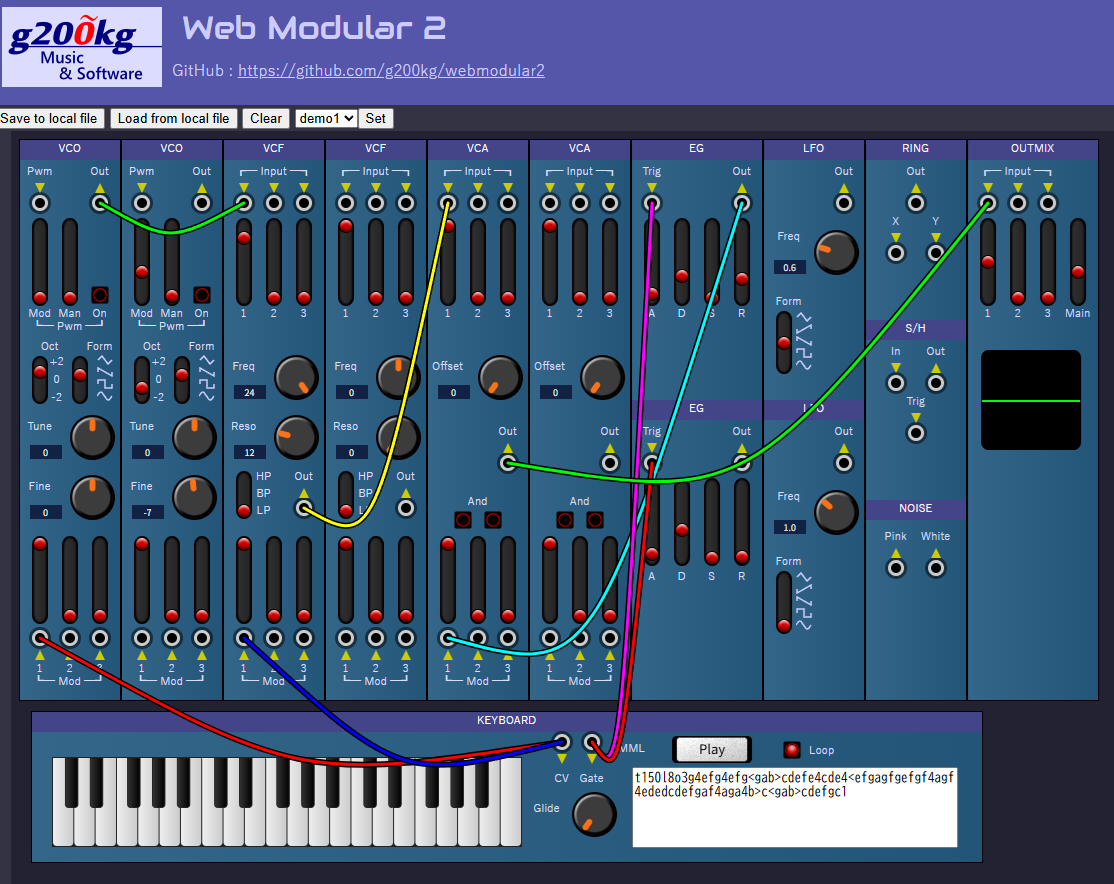Click the keyboard CV output jack

562,742
